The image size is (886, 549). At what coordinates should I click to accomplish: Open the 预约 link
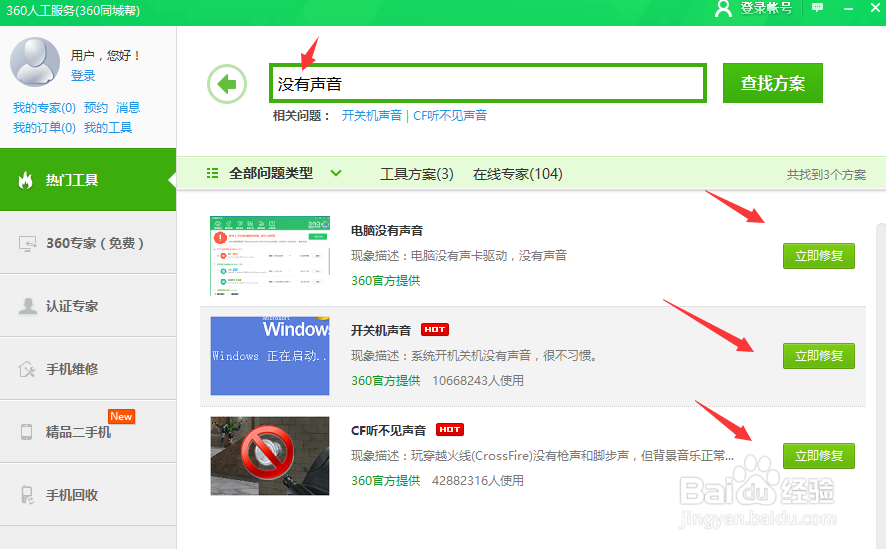pyautogui.click(x=95, y=107)
